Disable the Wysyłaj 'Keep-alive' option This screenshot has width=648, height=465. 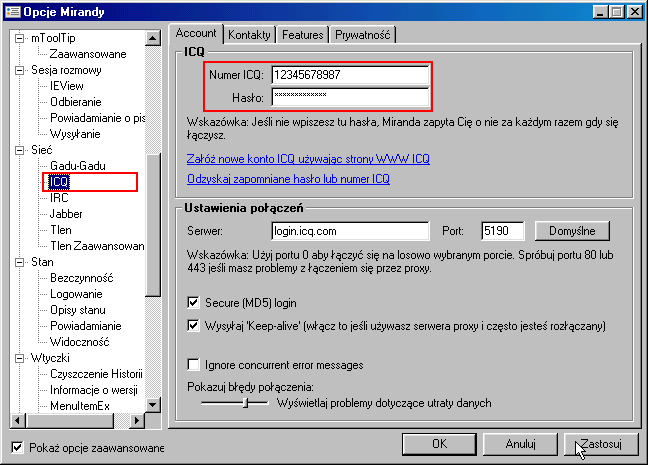pyautogui.click(x=194, y=326)
